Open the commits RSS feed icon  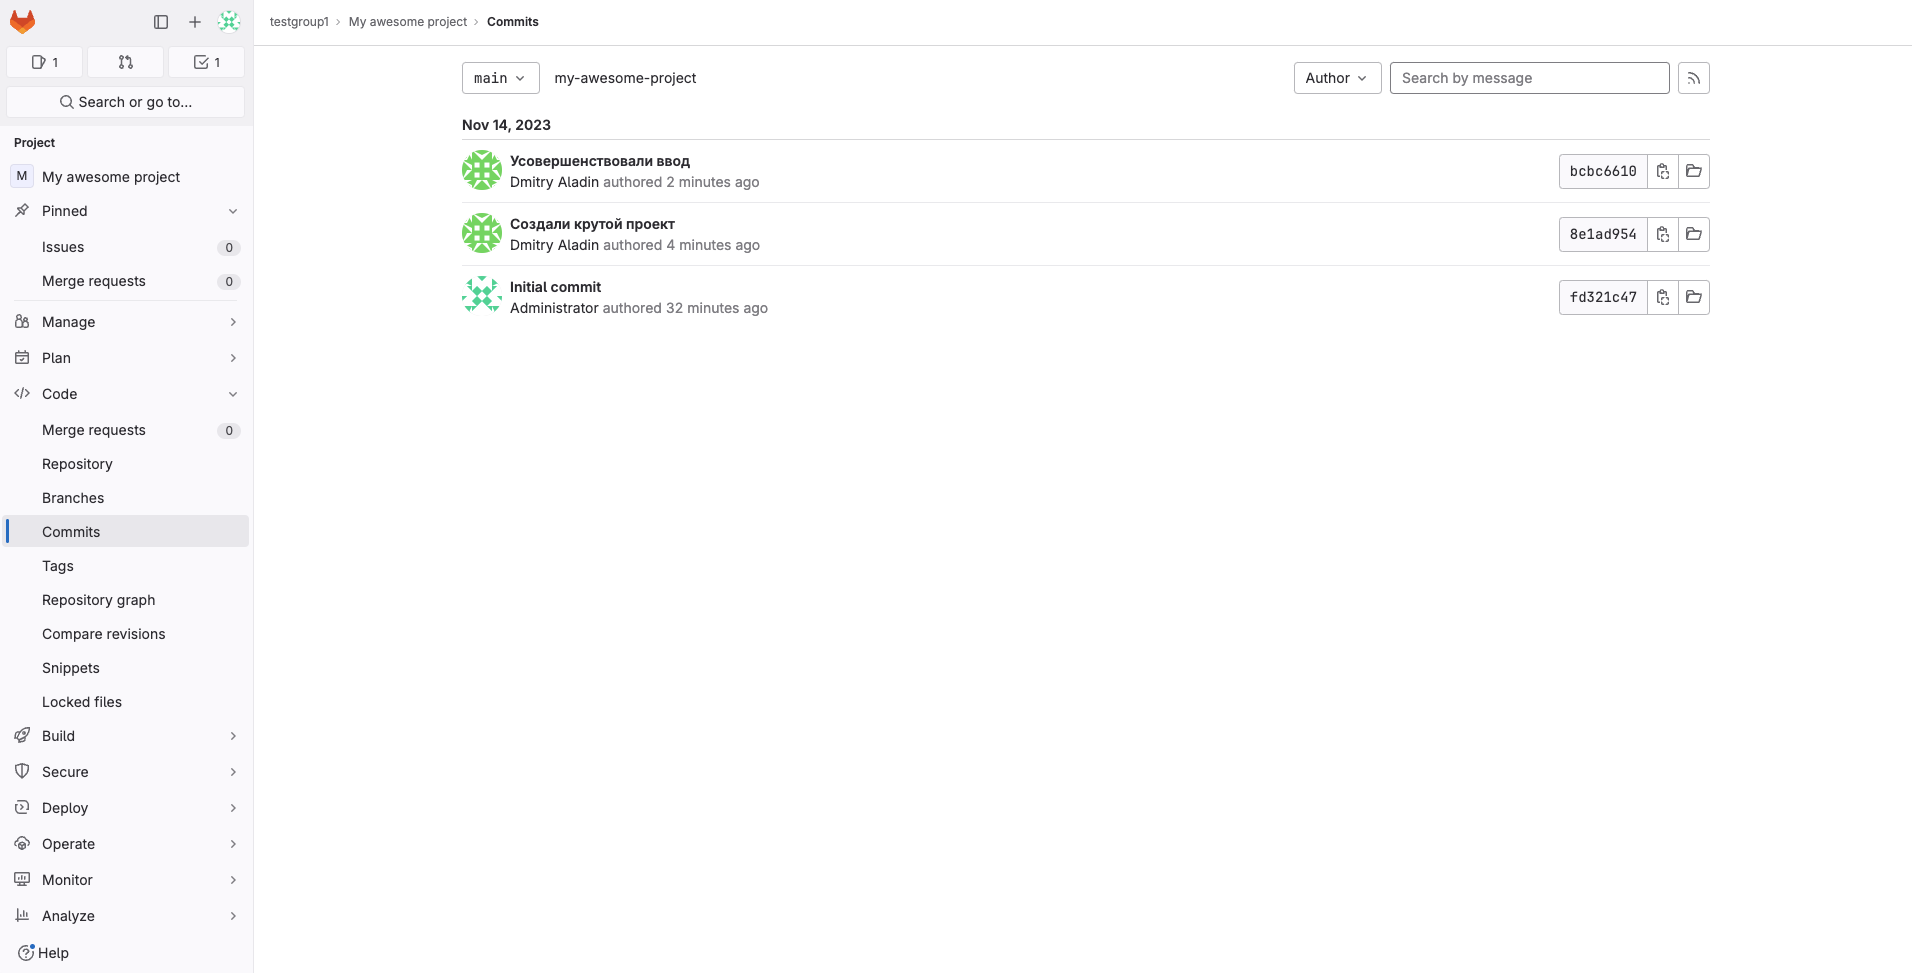pyautogui.click(x=1693, y=78)
